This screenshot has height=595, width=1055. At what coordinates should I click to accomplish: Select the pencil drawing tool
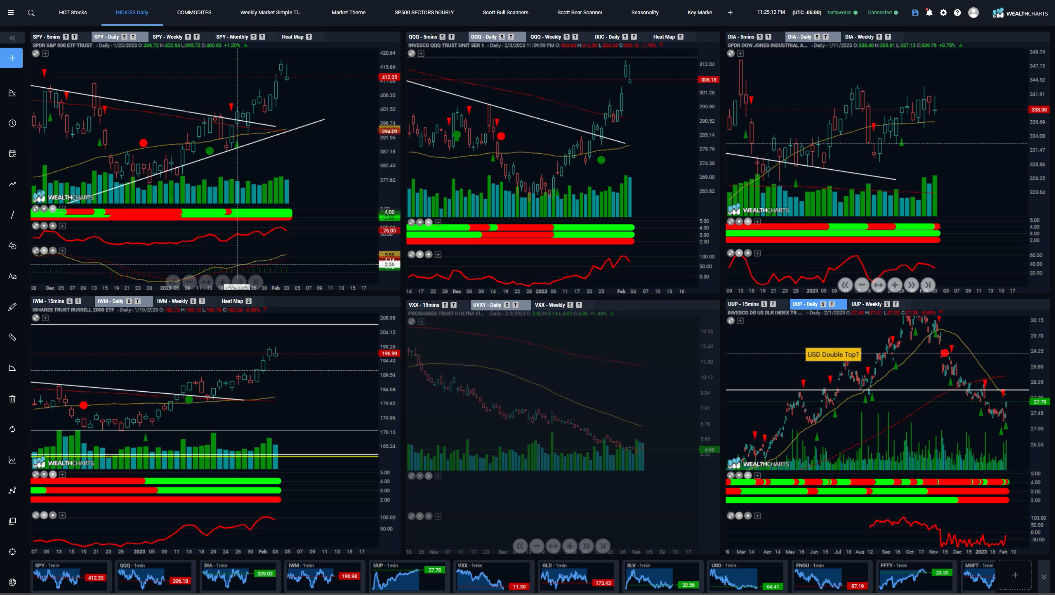pos(12,307)
